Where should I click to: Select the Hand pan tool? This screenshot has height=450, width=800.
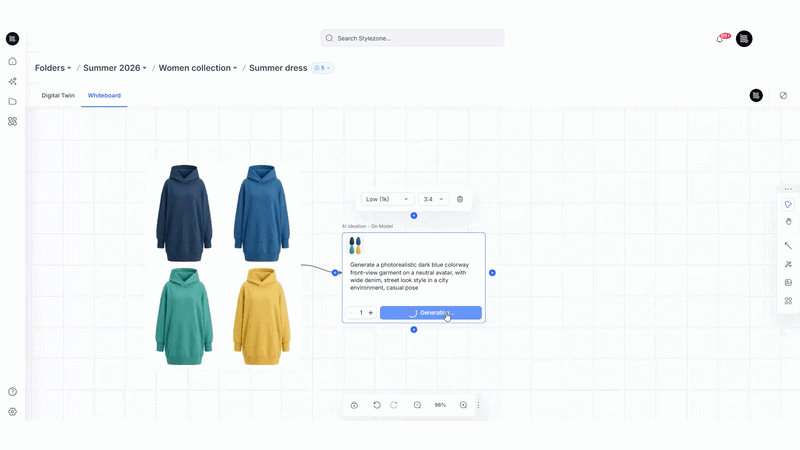[788, 222]
